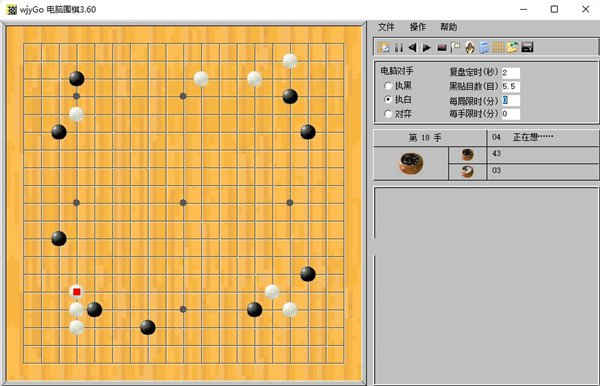Click the pause toolbar icon
Screen dimensions: 600x386
398,47
